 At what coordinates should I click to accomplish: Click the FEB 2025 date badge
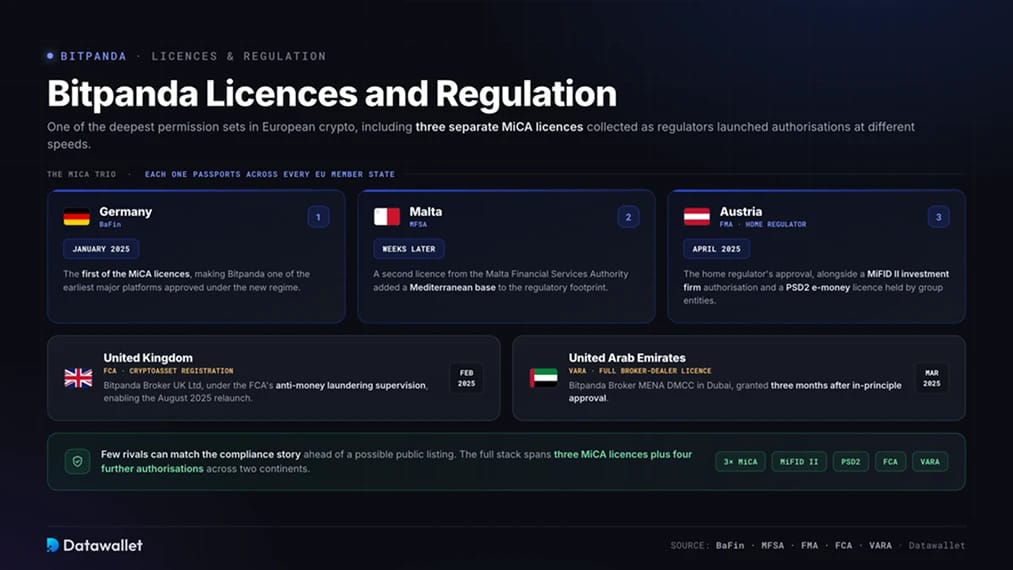click(466, 378)
